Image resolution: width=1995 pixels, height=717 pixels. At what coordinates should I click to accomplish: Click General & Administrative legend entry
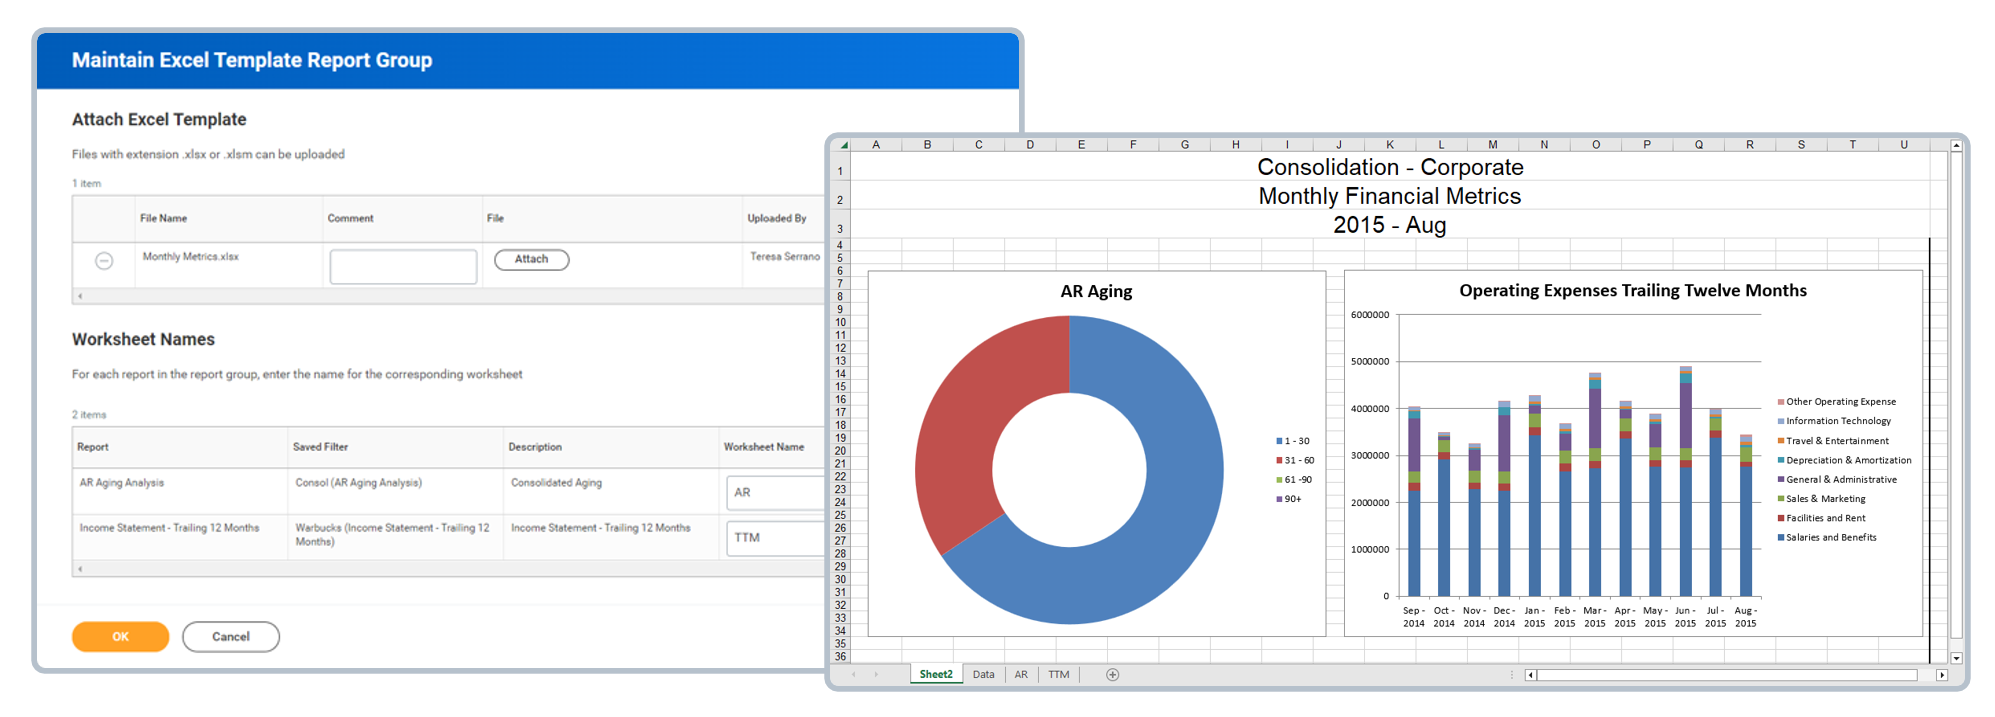coord(1837,480)
